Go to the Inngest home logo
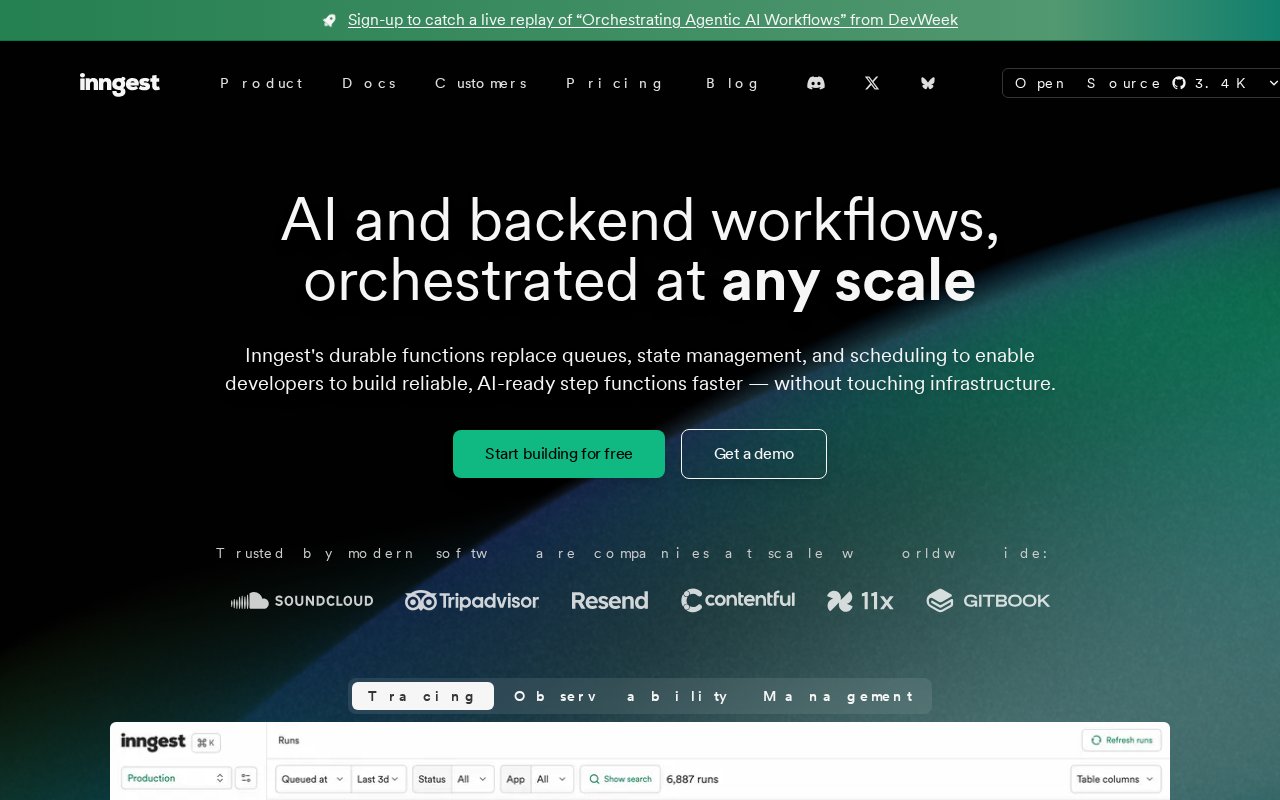The height and width of the screenshot is (800, 1280). pos(120,84)
